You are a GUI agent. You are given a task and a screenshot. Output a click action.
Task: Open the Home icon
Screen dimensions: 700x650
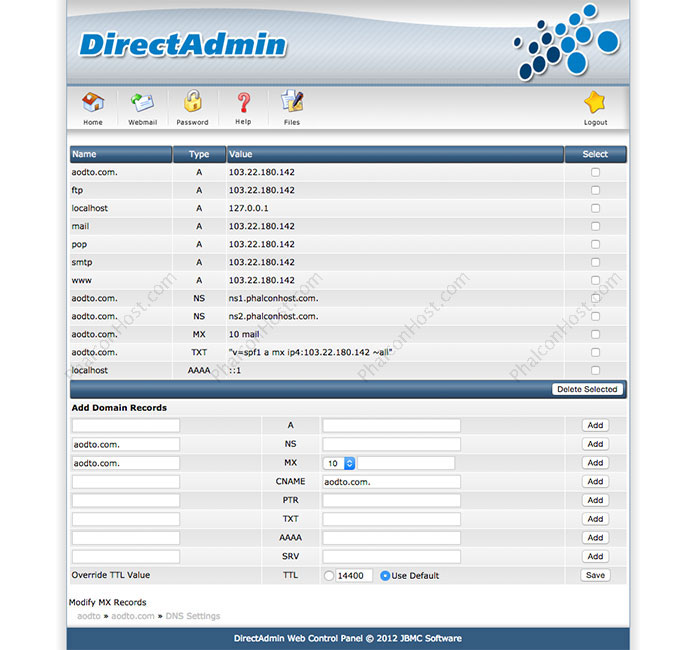[93, 103]
